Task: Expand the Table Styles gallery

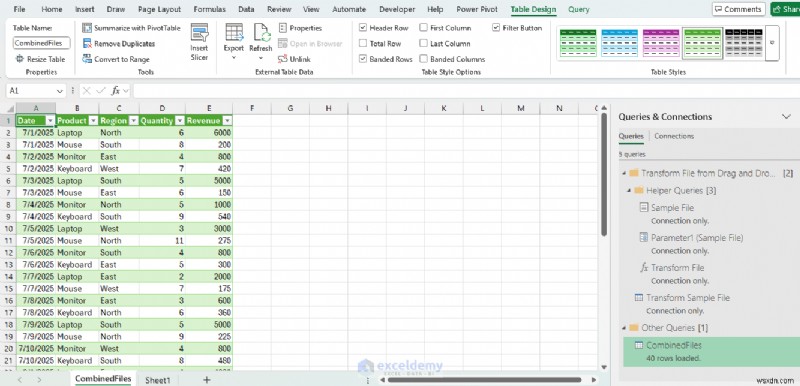Action: click(772, 43)
